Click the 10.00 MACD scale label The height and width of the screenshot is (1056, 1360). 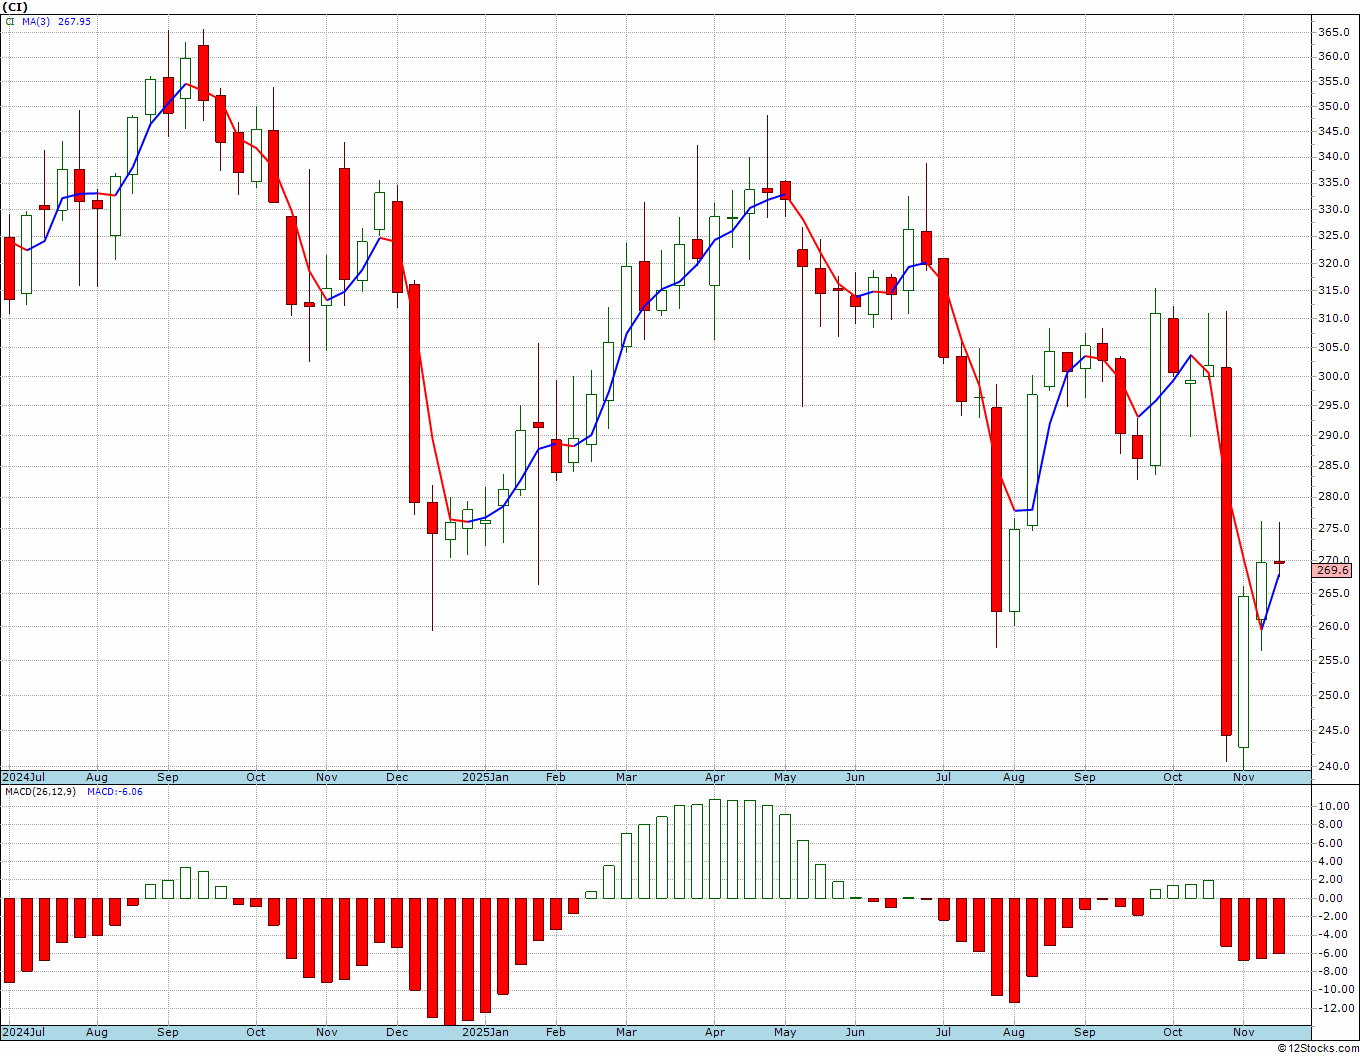coord(1333,806)
